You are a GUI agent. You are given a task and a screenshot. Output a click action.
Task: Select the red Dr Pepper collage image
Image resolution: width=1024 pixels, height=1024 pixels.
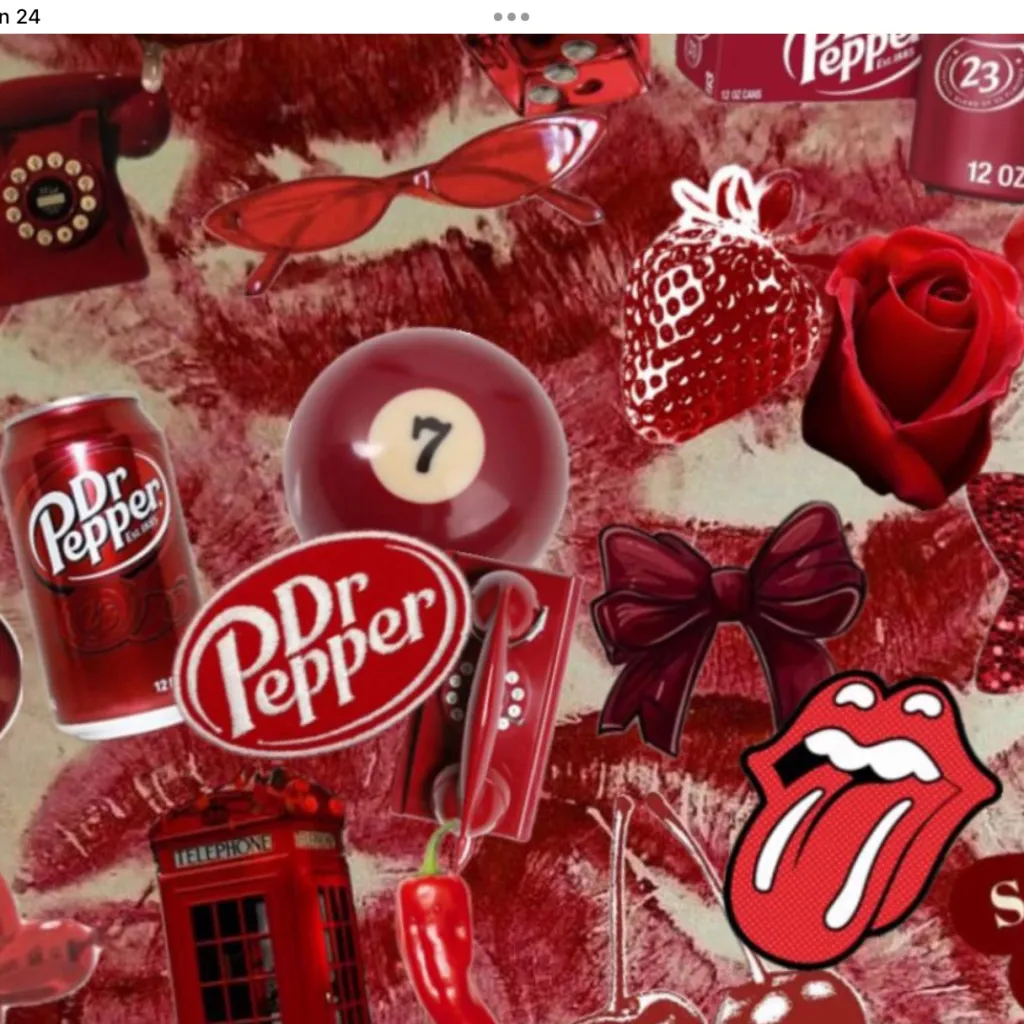[512, 529]
